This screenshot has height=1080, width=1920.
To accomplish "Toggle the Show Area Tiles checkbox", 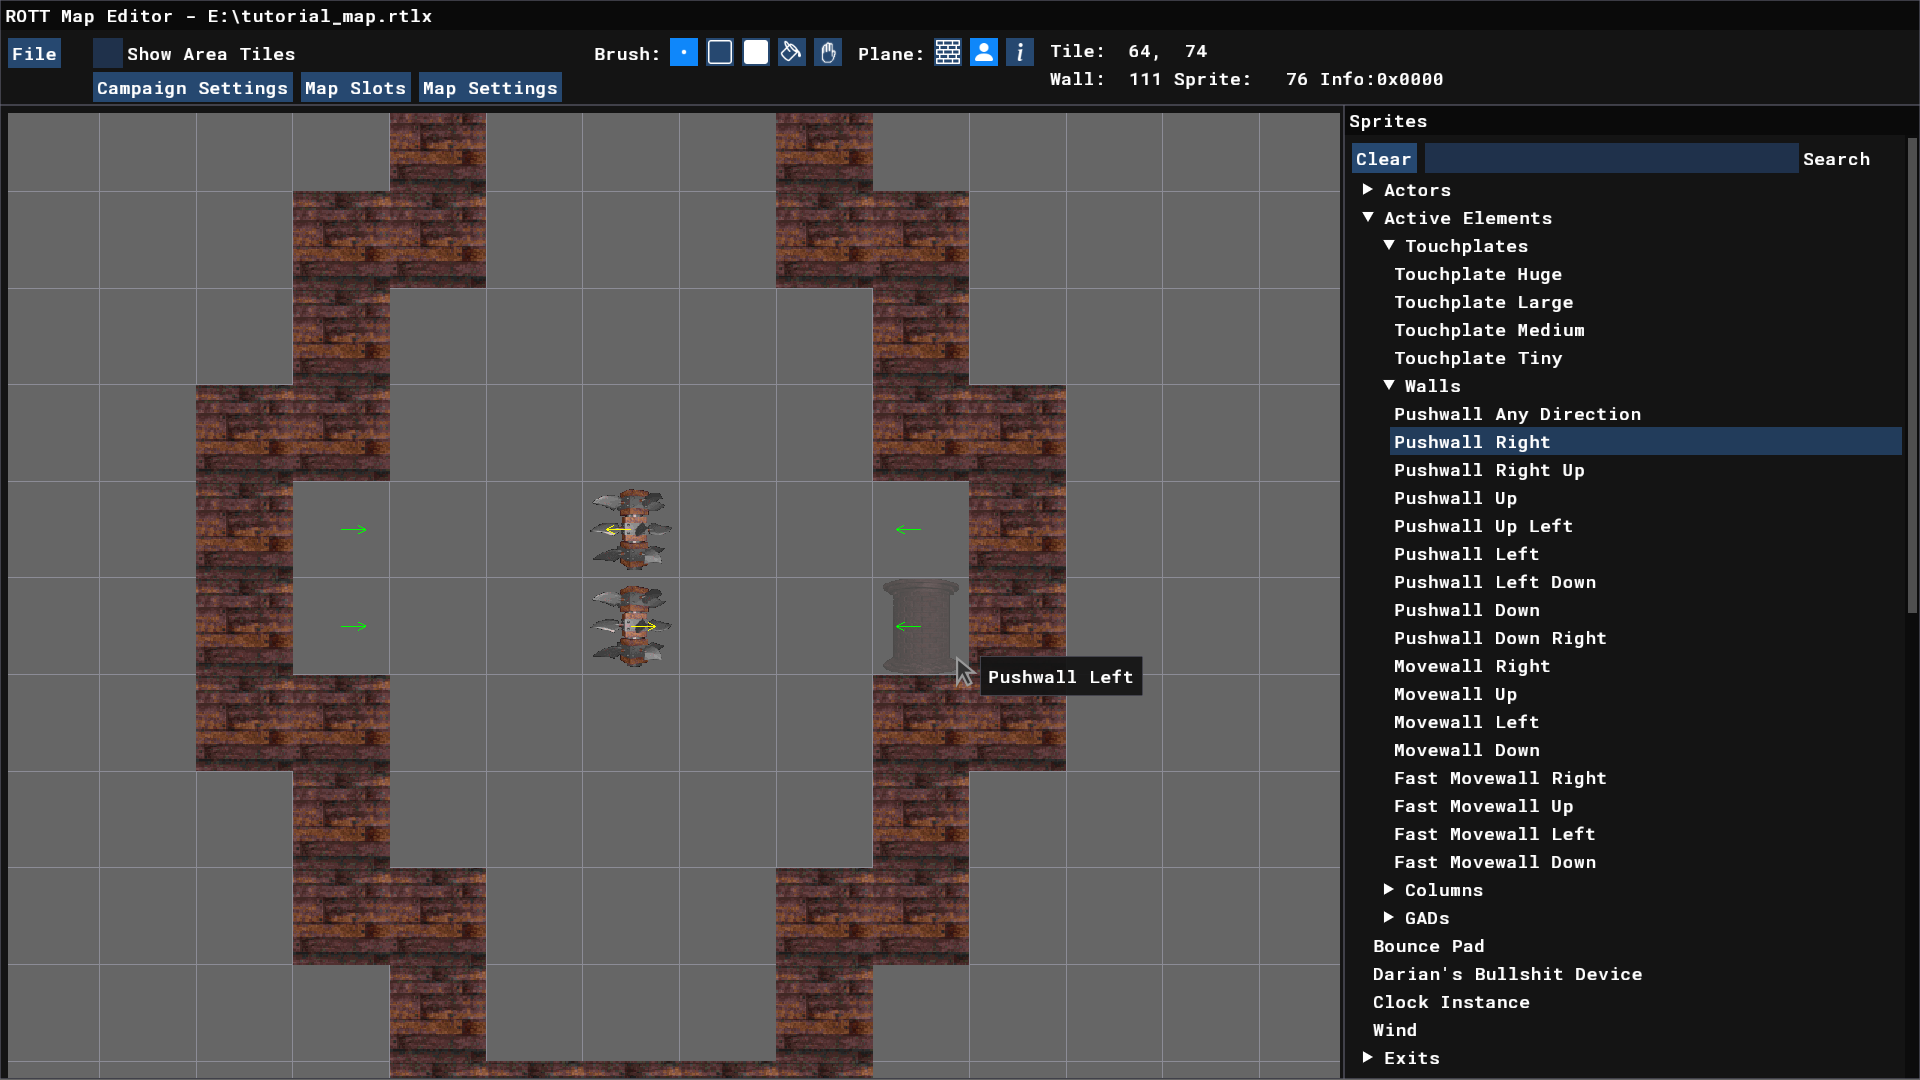I will (x=108, y=53).
